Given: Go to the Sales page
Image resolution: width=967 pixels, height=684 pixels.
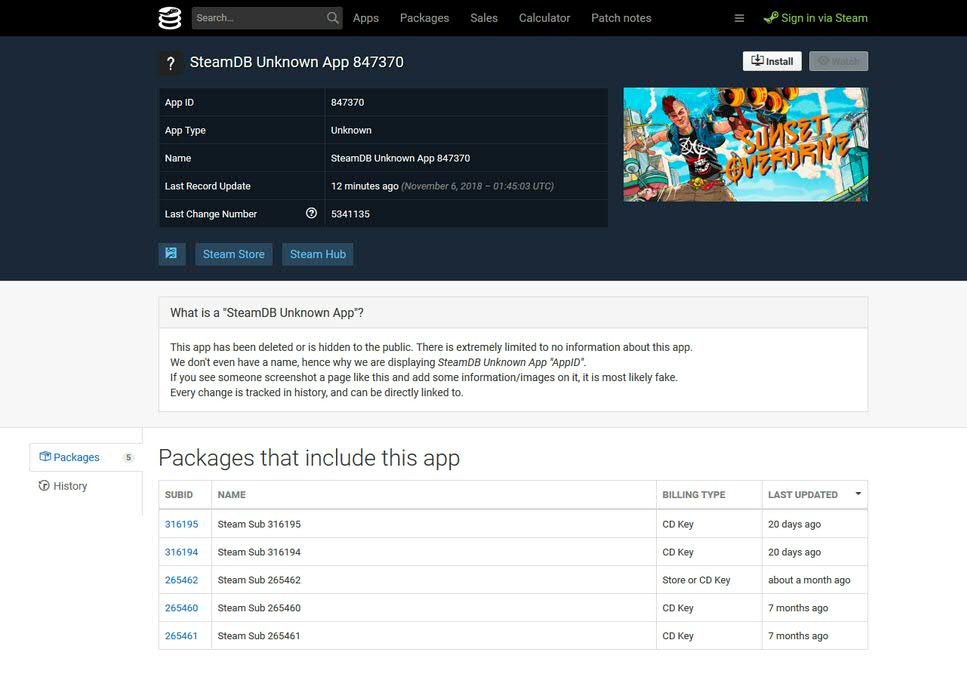Looking at the screenshot, I should (484, 18).
